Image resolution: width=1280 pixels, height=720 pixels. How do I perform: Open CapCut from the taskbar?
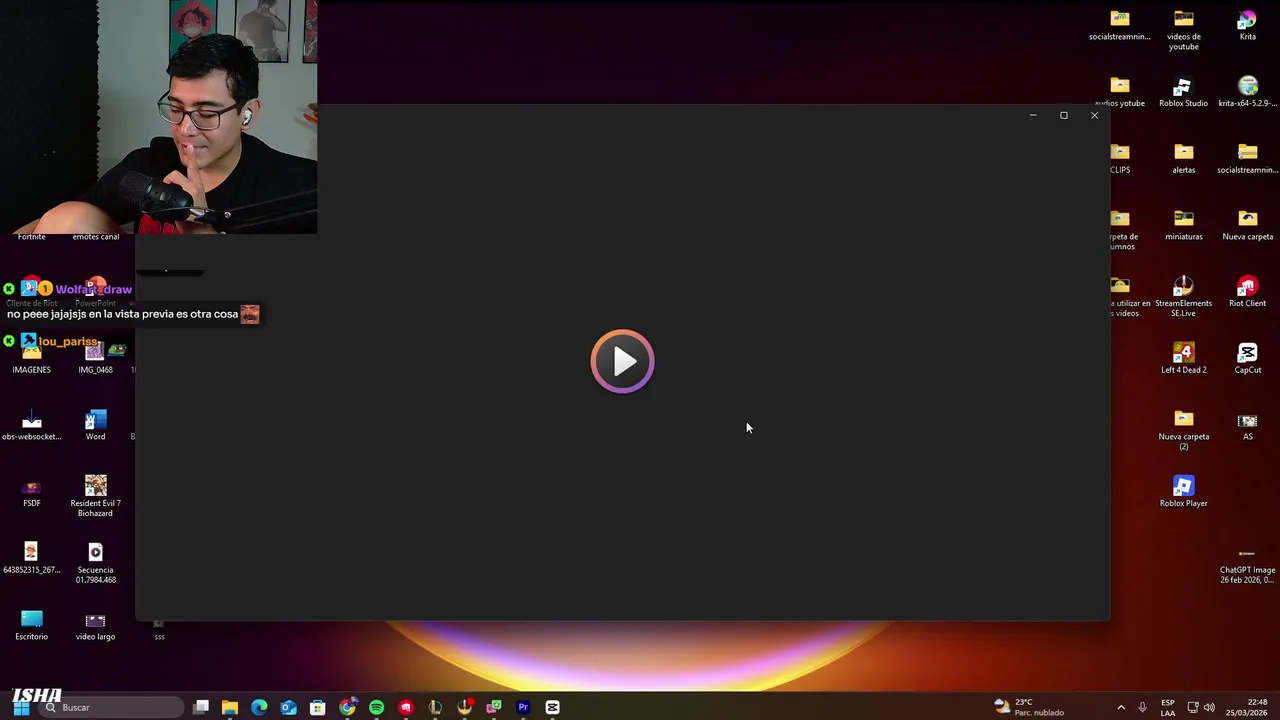point(552,707)
